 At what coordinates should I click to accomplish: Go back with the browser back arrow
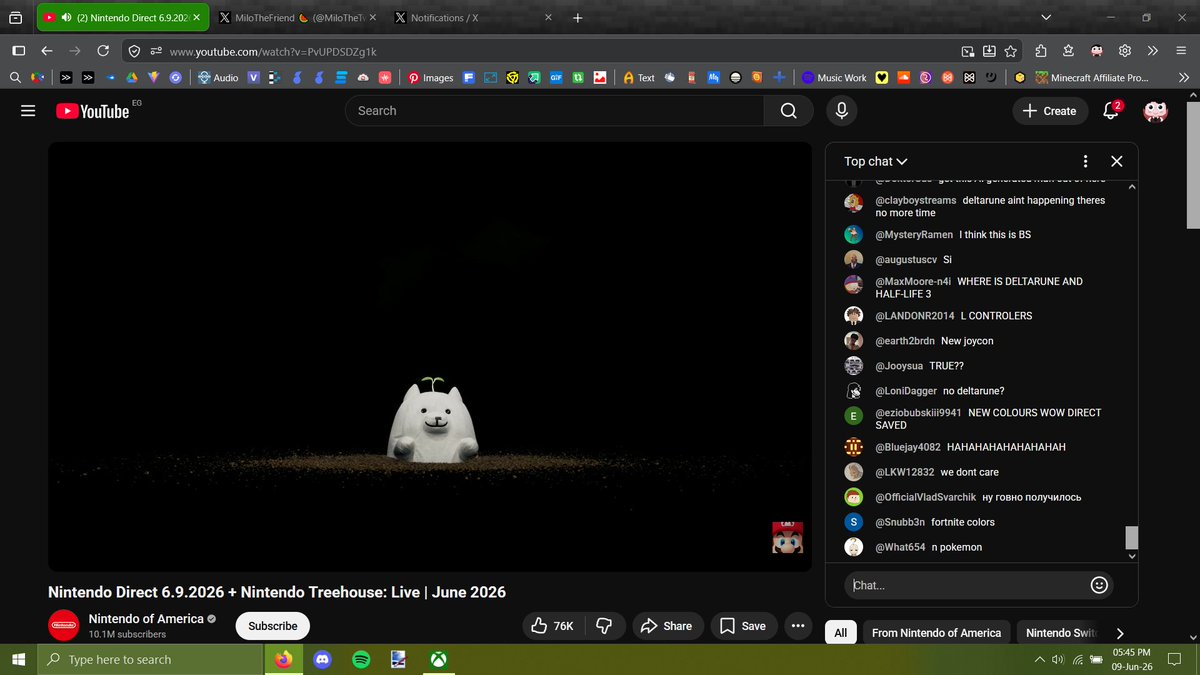point(46,51)
